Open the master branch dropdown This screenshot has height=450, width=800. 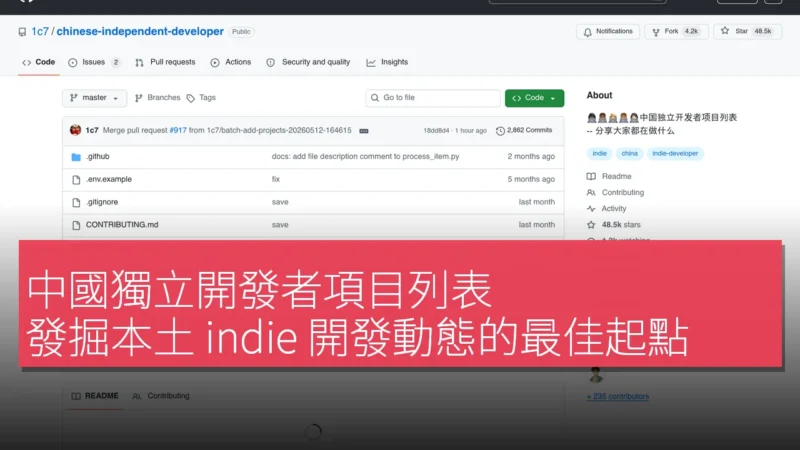[x=94, y=98]
